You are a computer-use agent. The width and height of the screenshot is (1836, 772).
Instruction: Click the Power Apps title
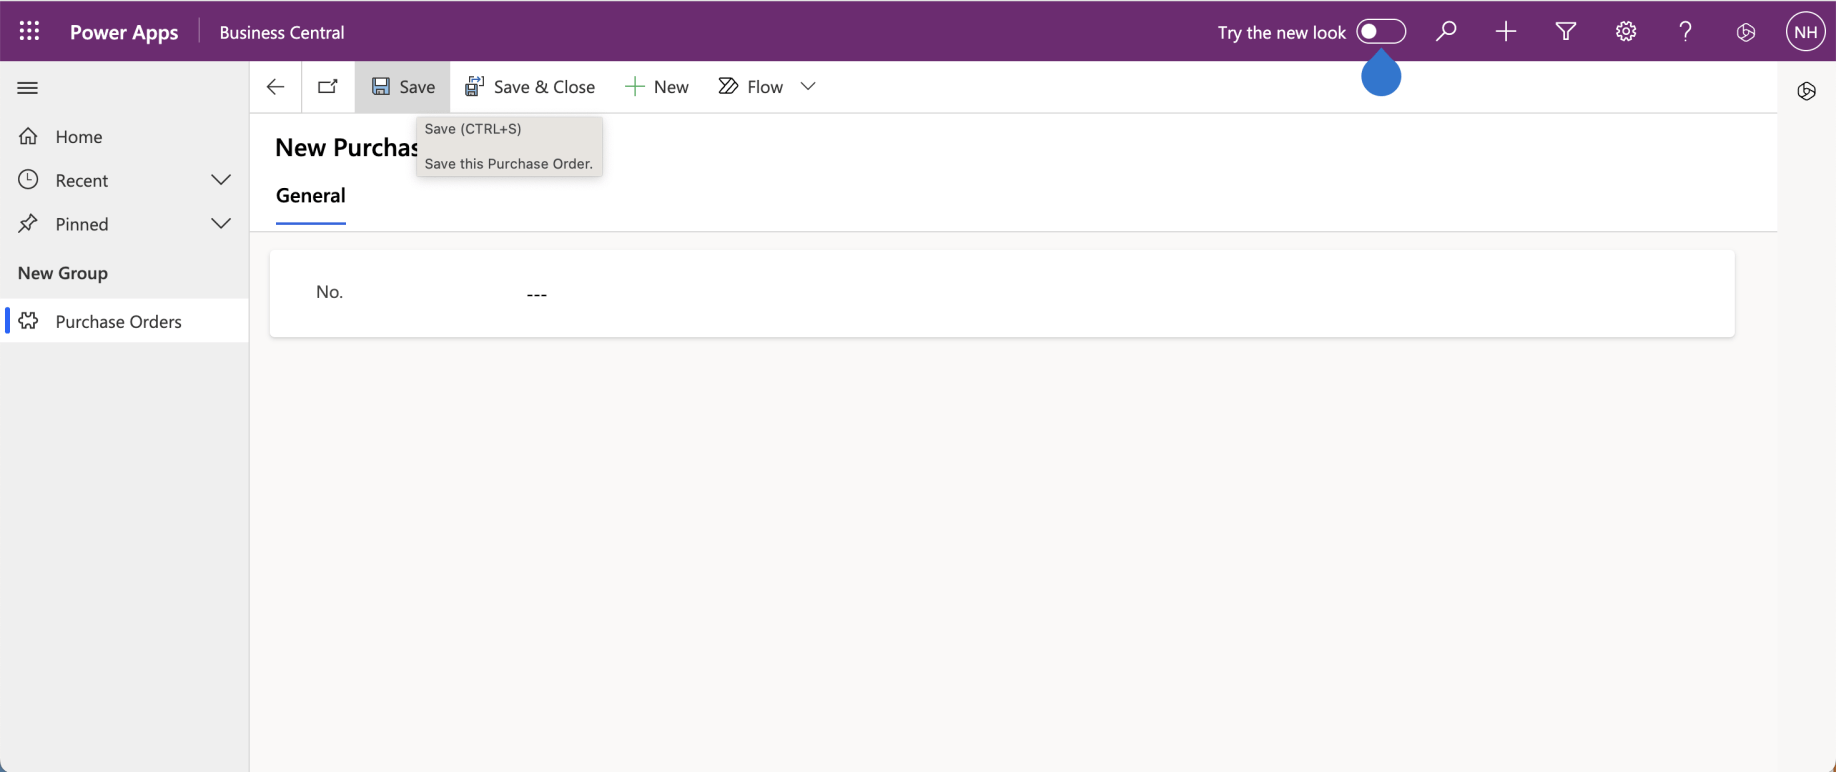tap(124, 32)
